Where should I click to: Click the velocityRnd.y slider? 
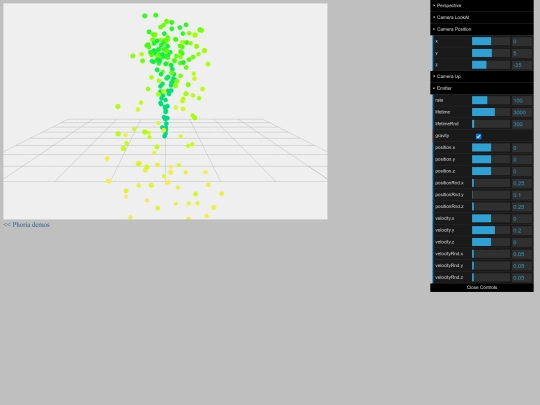[x=491, y=266]
